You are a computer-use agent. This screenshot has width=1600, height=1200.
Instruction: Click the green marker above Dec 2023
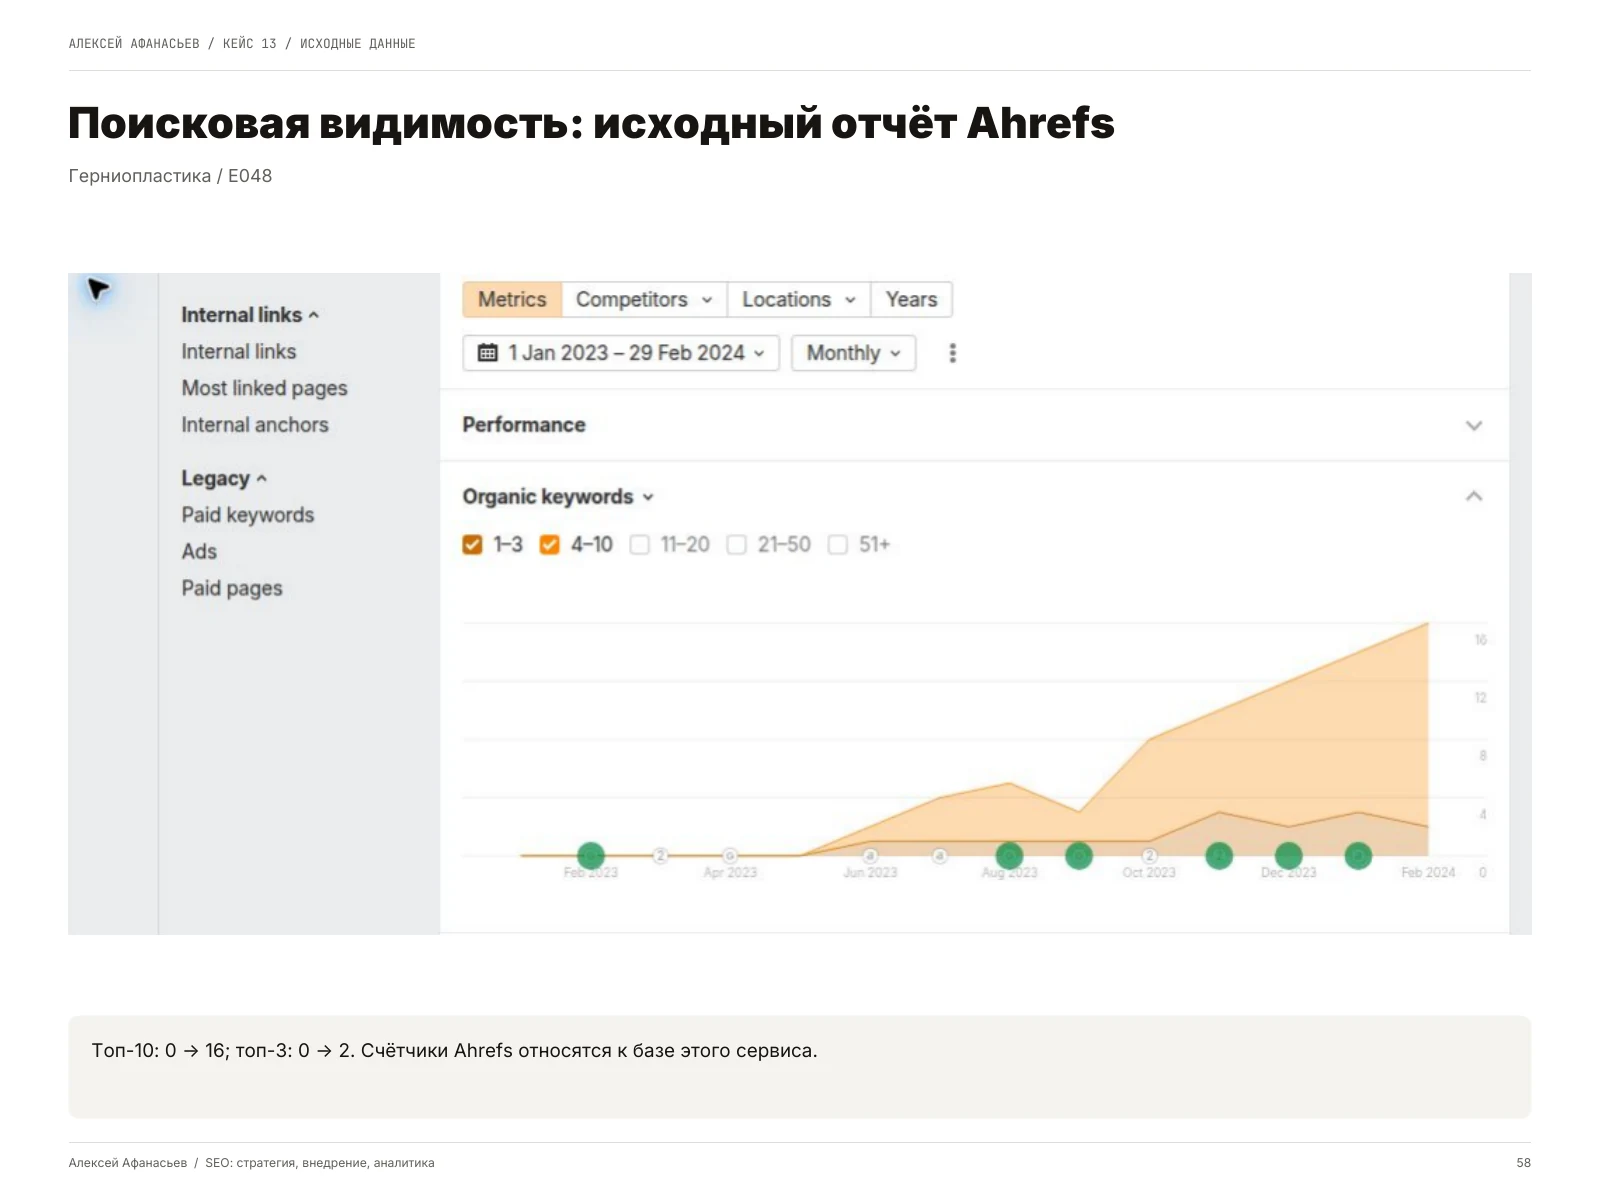pos(1289,856)
